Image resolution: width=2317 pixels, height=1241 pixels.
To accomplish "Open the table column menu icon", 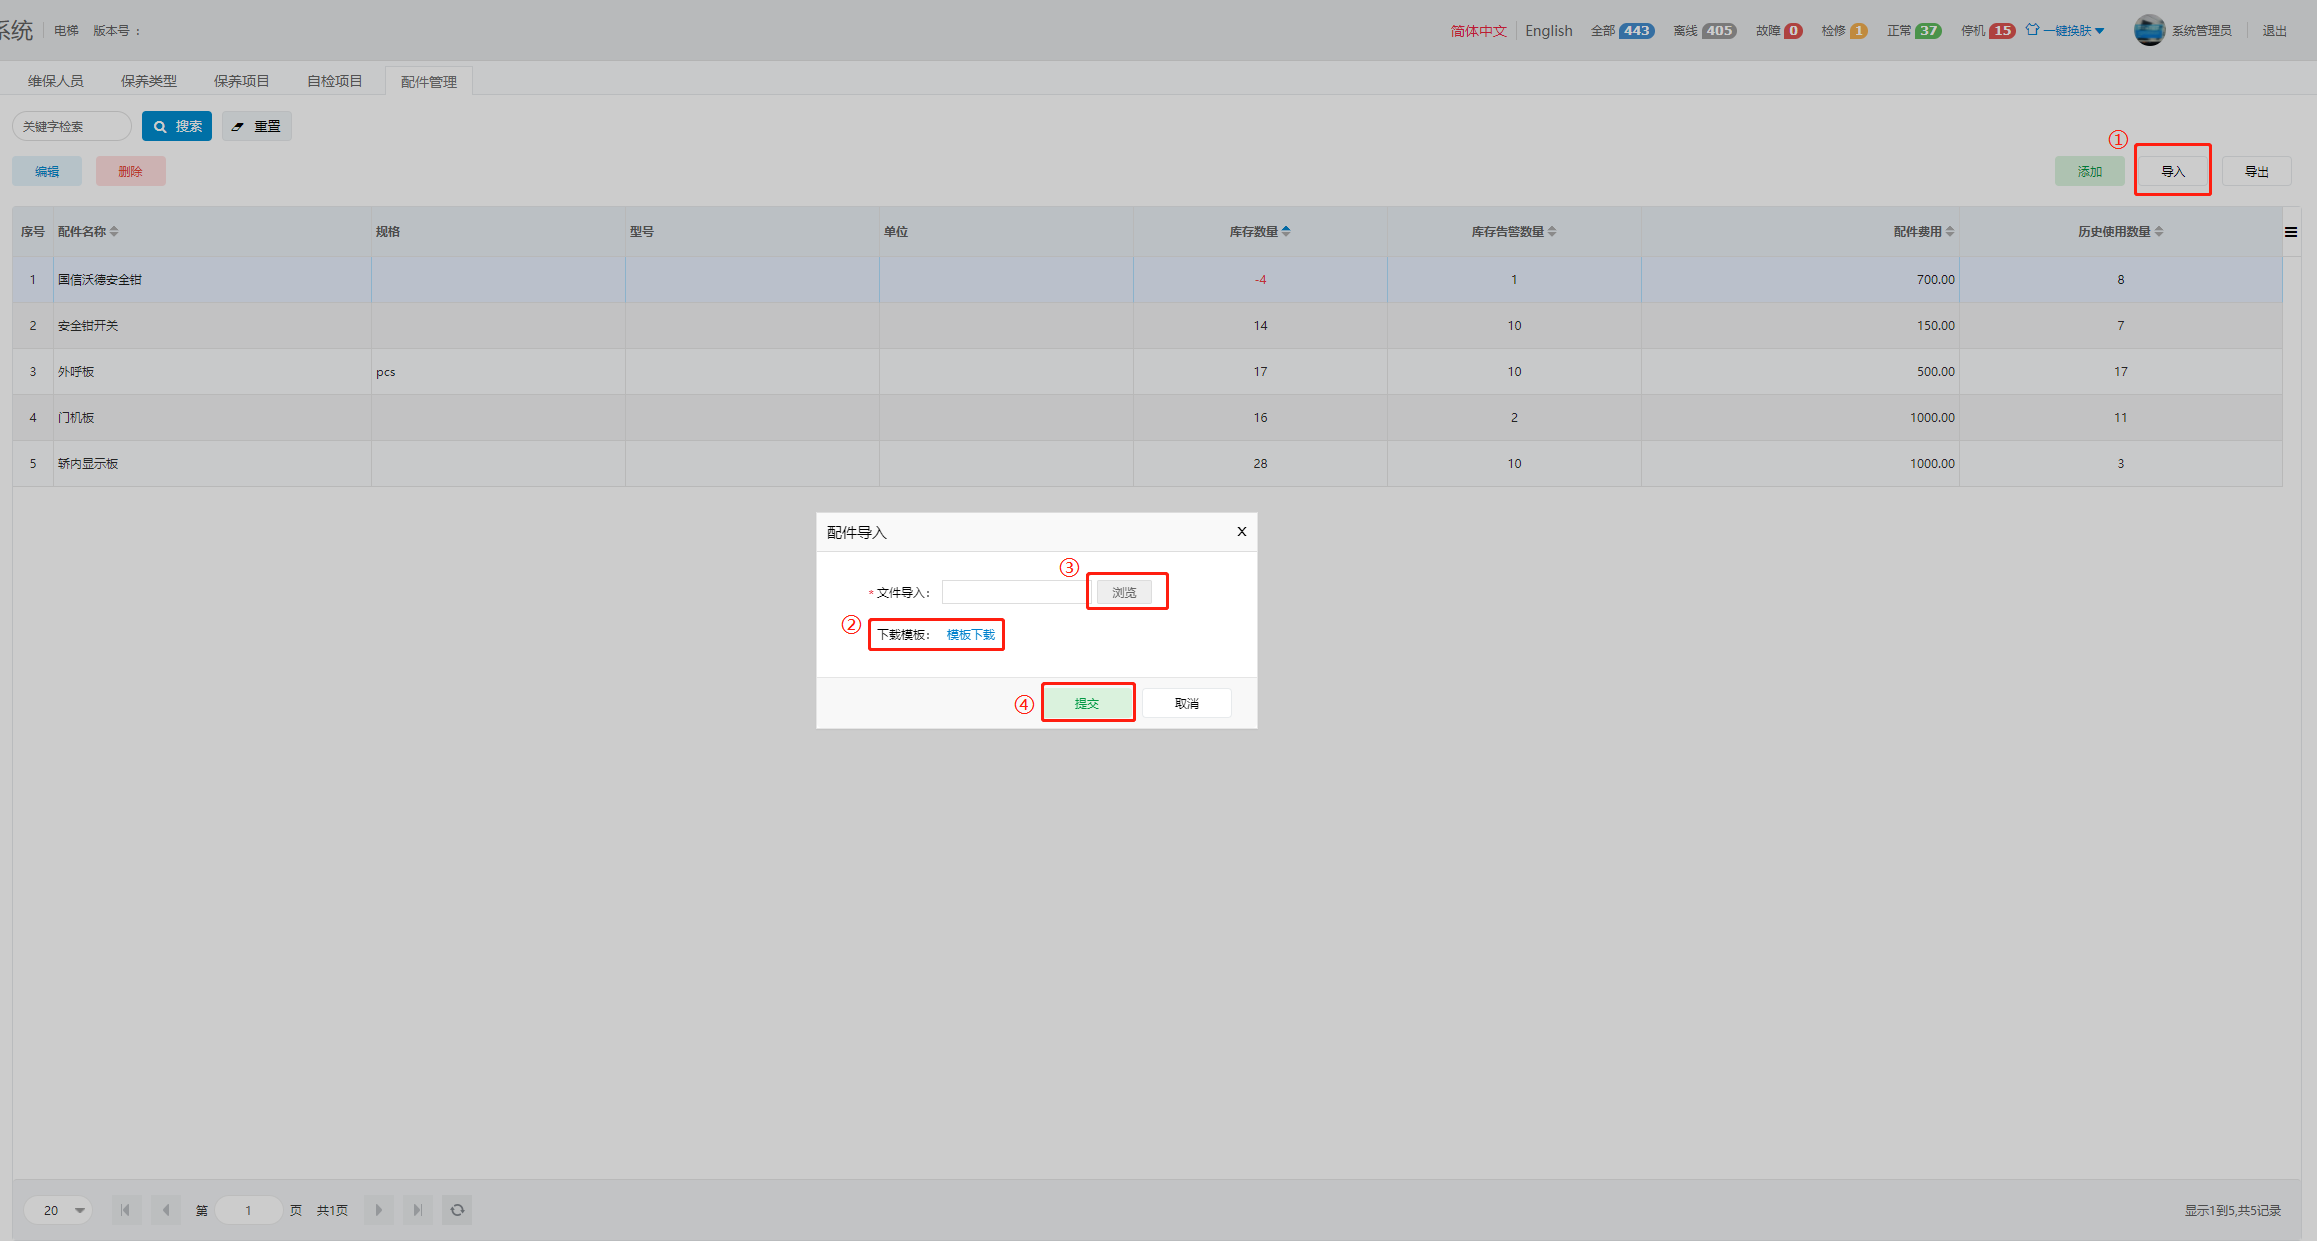I will (x=2290, y=232).
